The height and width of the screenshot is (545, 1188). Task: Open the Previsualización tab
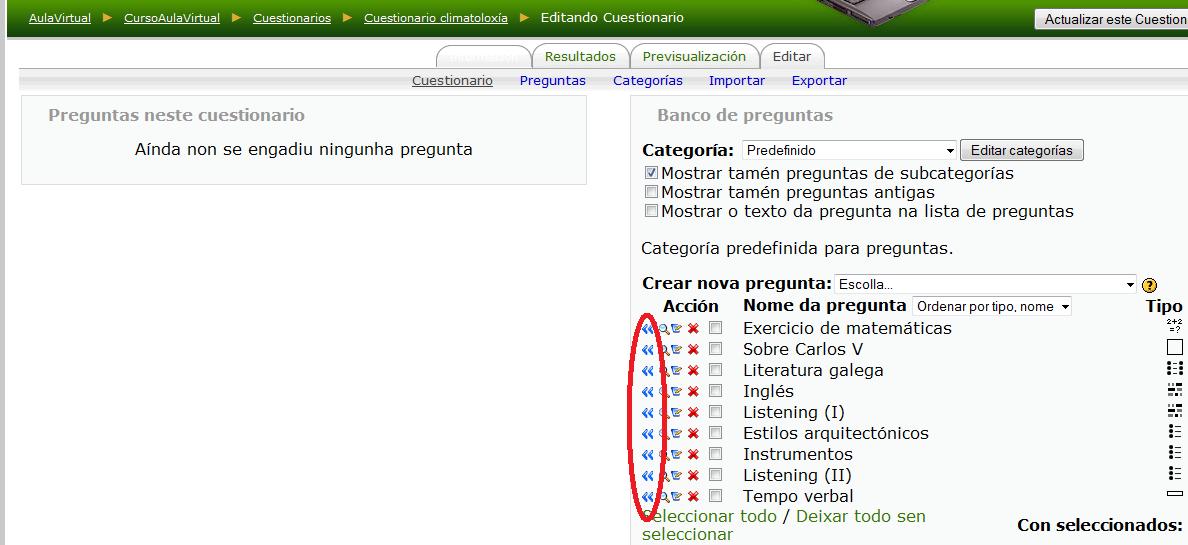coord(694,57)
